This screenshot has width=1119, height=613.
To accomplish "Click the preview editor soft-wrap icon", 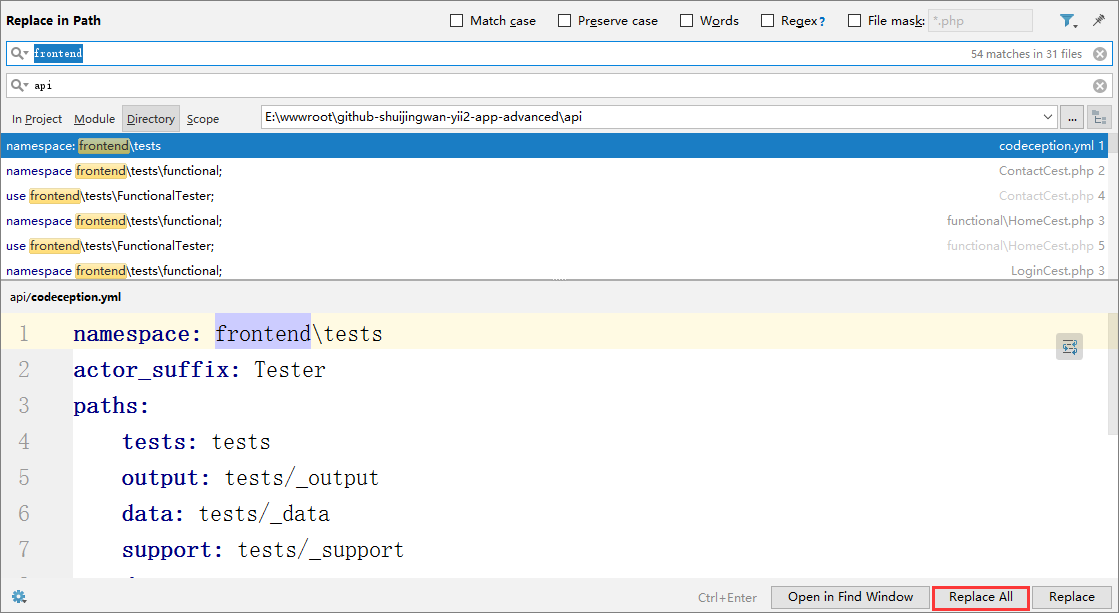I will 1069,347.
